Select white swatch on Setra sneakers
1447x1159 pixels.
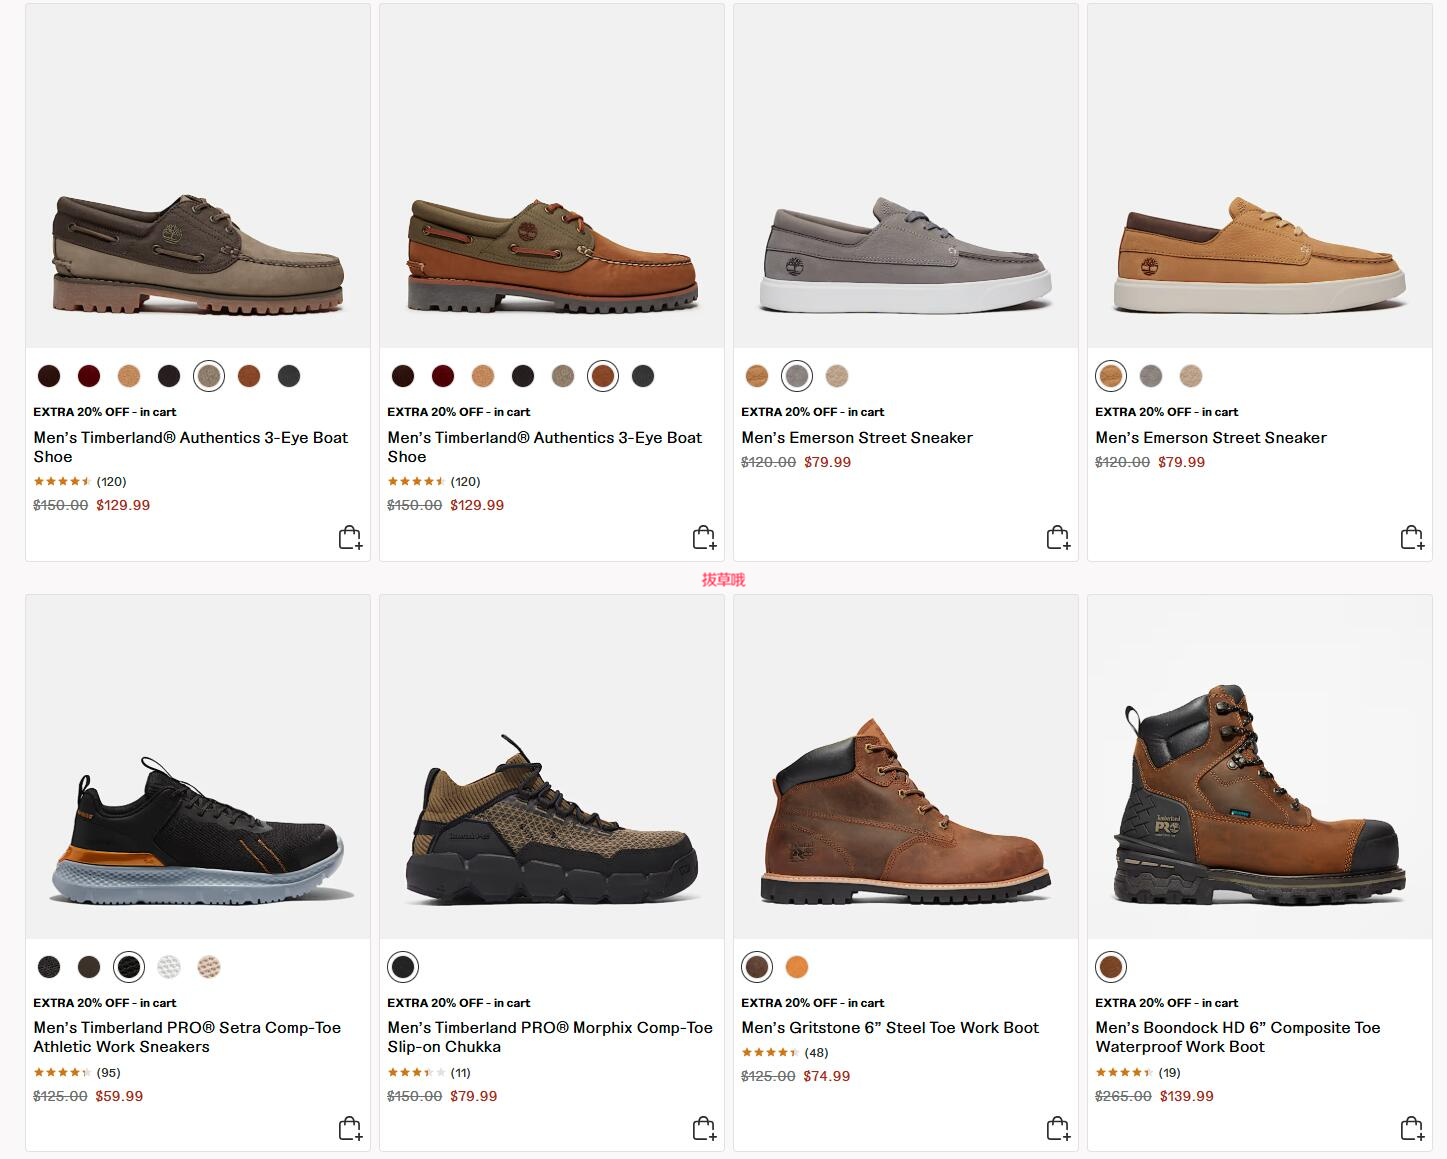coord(169,967)
